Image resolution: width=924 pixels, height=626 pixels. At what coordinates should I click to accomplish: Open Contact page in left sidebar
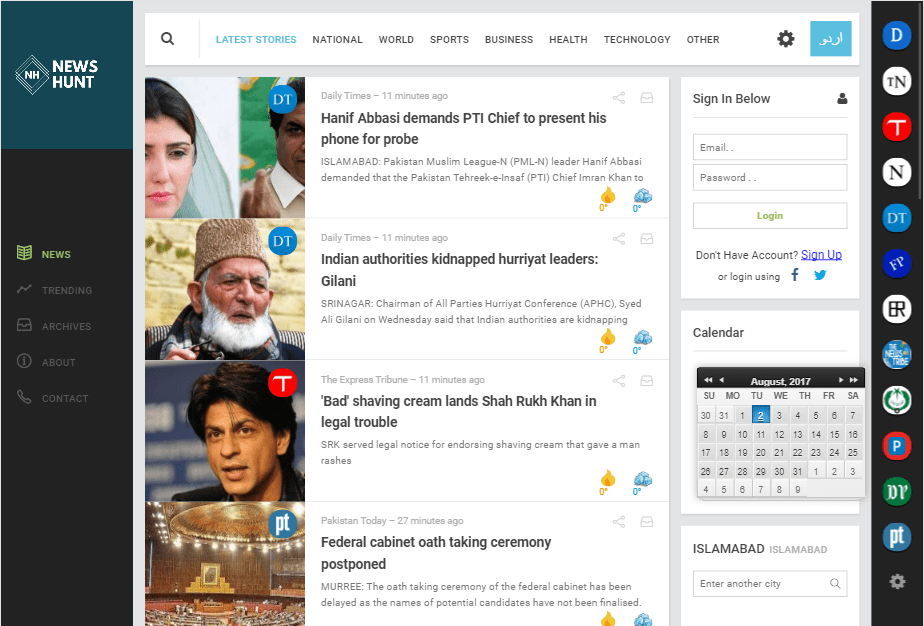pos(52,398)
